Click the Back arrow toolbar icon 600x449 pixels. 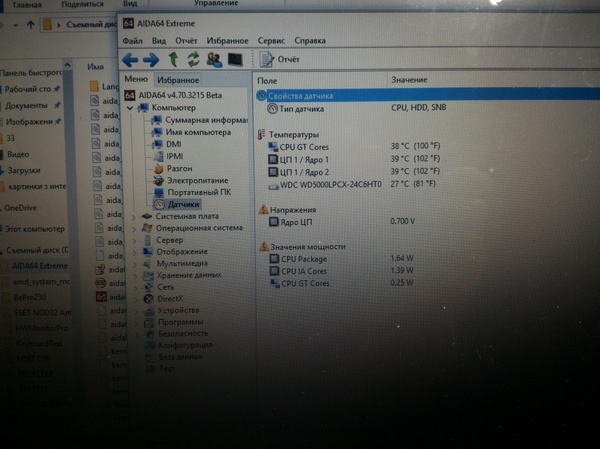click(131, 60)
